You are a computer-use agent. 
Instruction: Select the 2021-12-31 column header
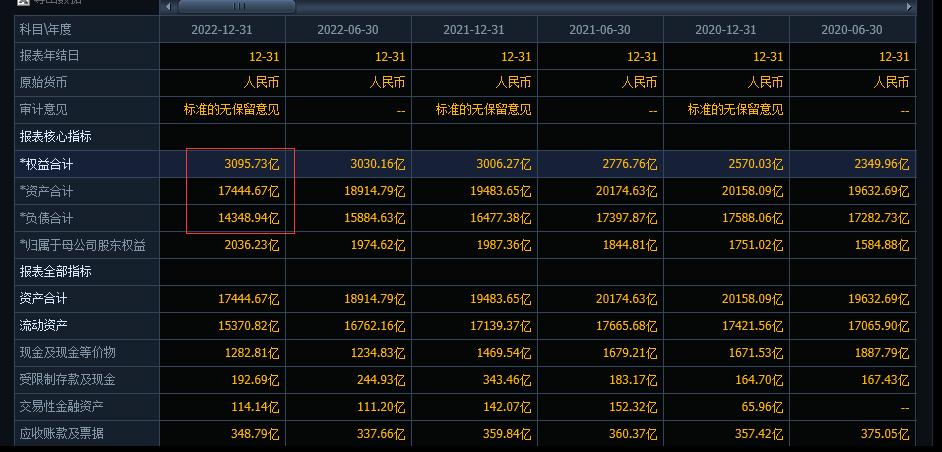pos(474,29)
